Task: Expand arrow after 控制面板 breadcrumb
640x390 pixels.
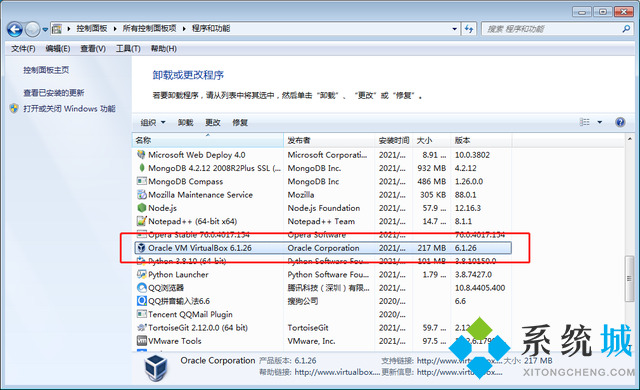Action: tap(115, 29)
